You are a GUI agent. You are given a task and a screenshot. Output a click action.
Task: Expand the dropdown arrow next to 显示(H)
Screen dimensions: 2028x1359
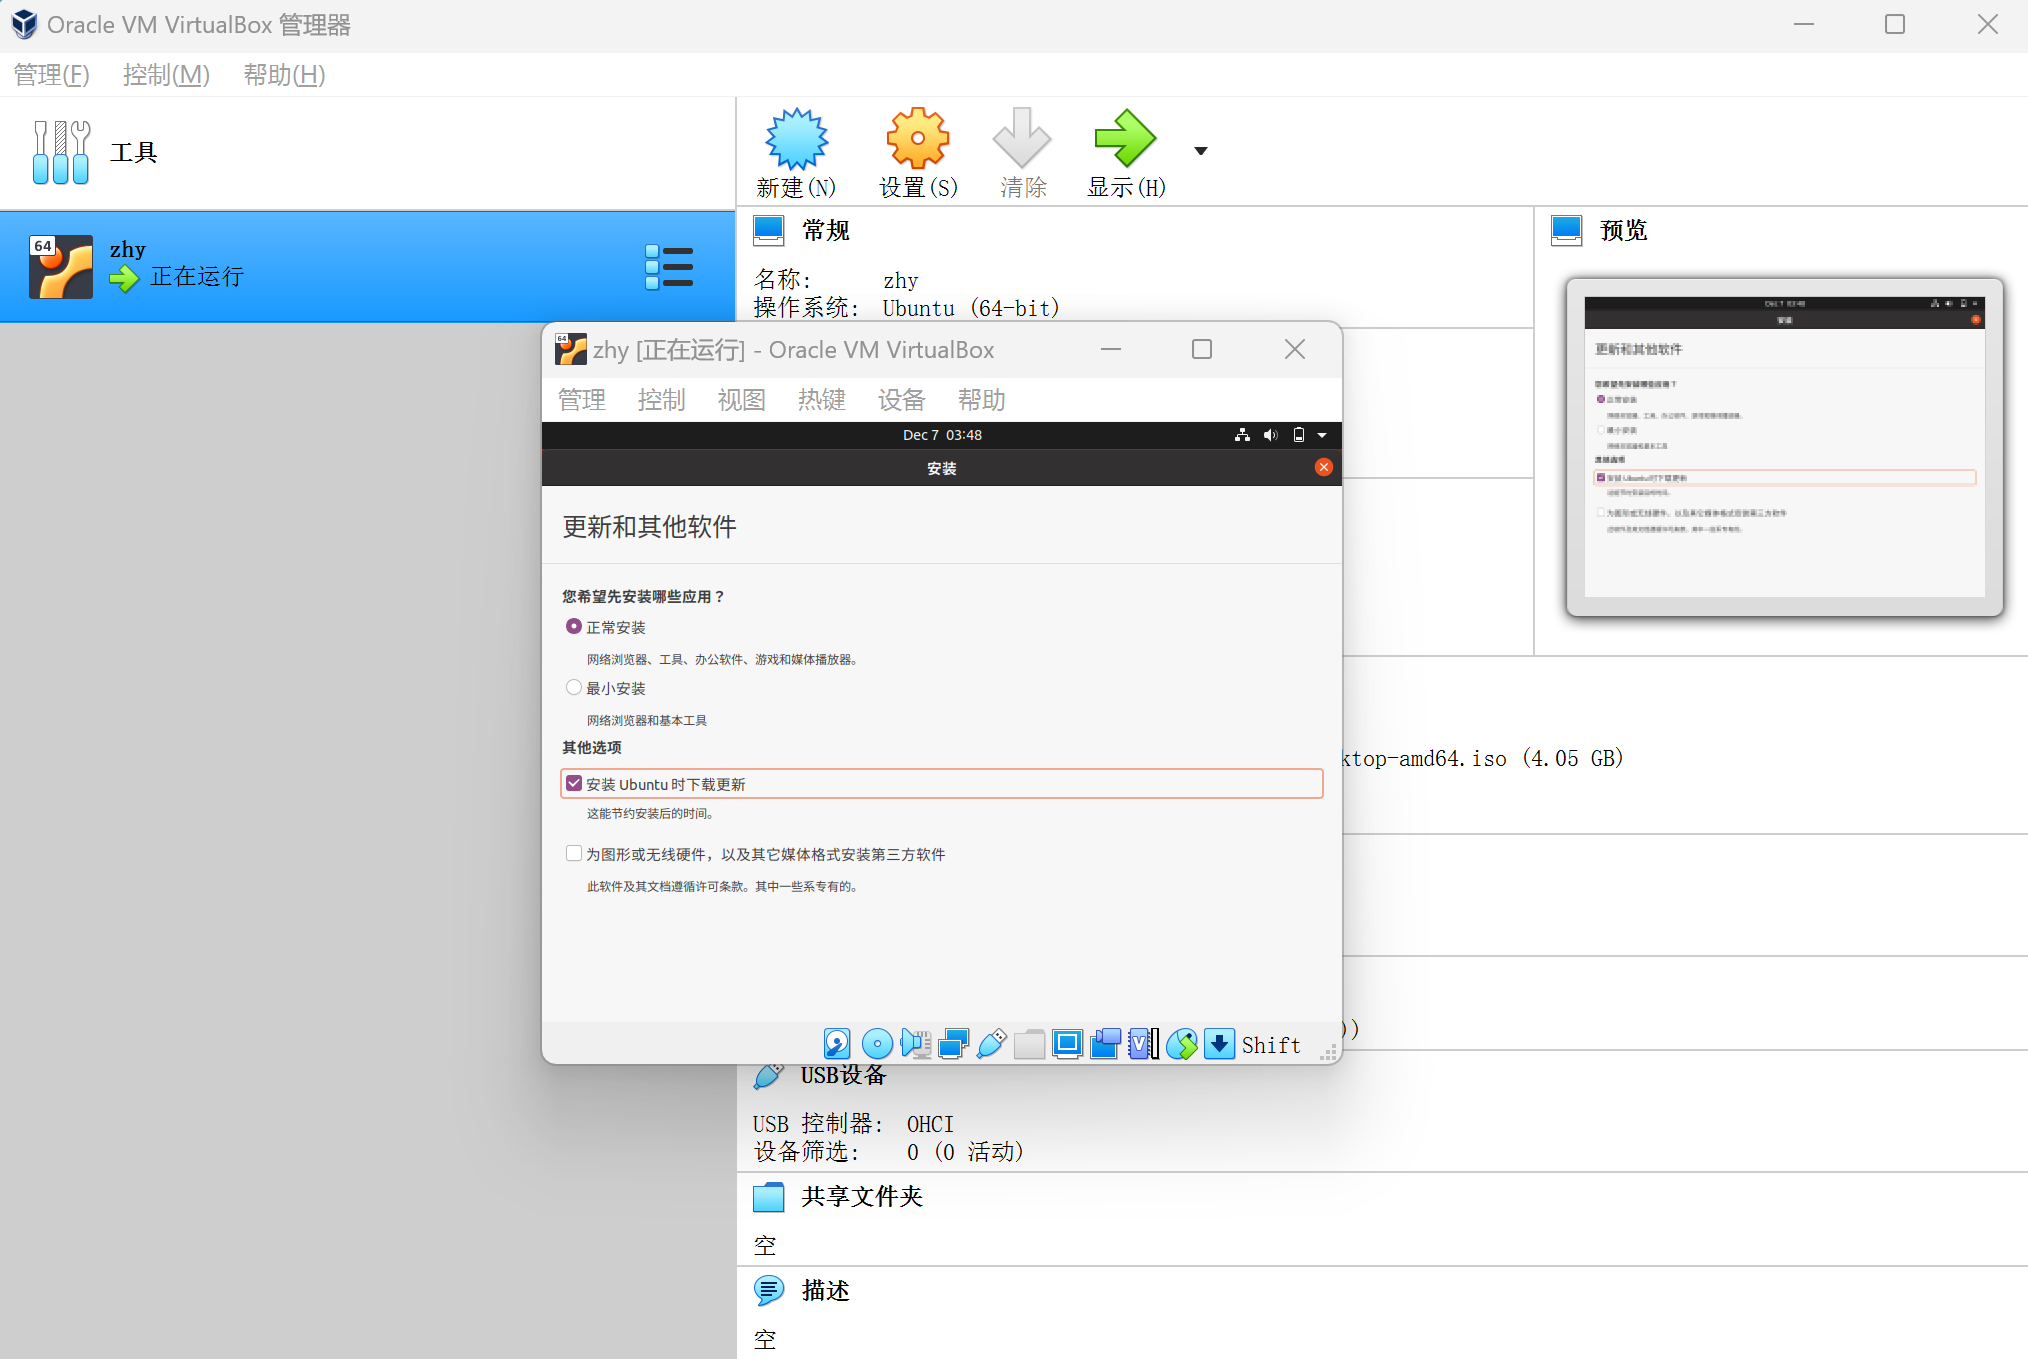pos(1201,151)
